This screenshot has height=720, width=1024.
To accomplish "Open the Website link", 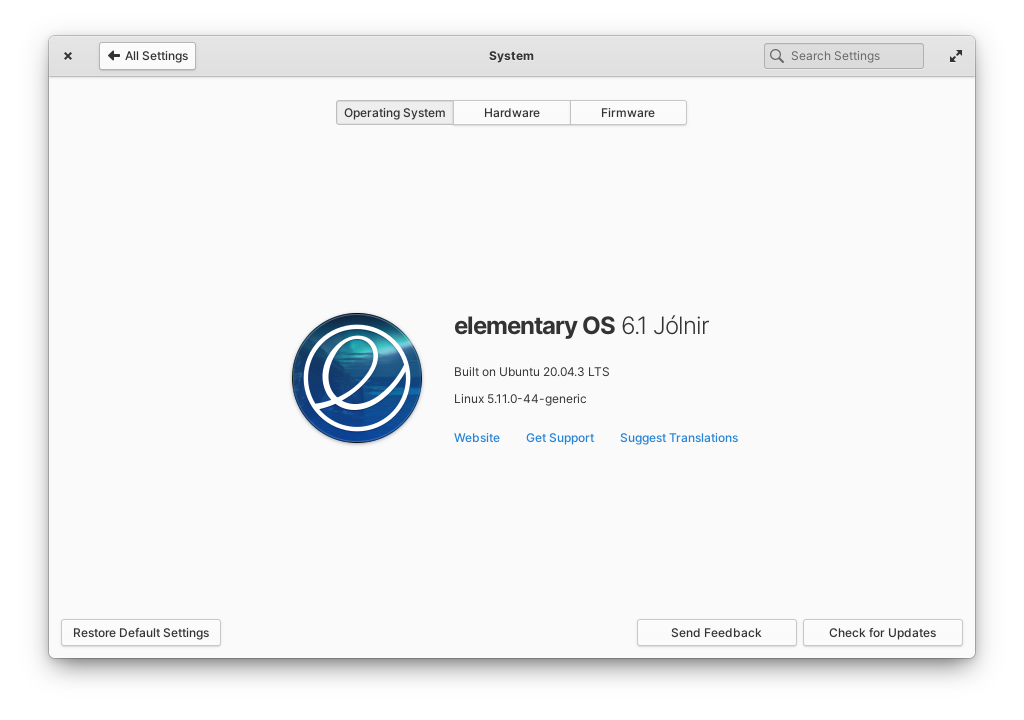I will pos(477,438).
